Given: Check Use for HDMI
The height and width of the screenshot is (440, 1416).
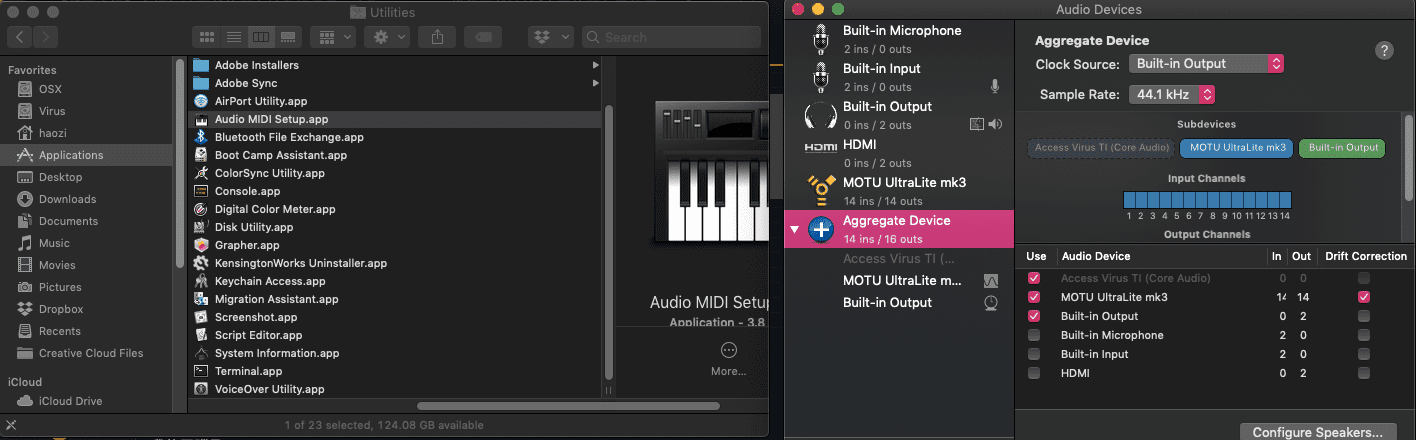Looking at the screenshot, I should click(x=1034, y=373).
